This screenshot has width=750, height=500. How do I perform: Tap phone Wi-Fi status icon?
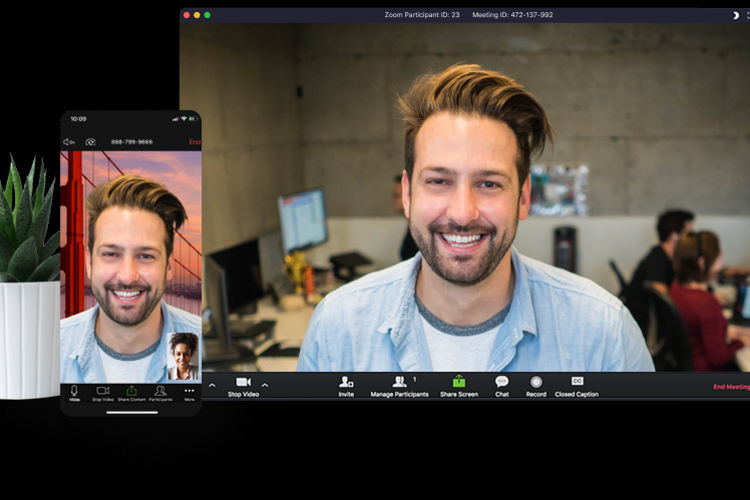pos(184,119)
